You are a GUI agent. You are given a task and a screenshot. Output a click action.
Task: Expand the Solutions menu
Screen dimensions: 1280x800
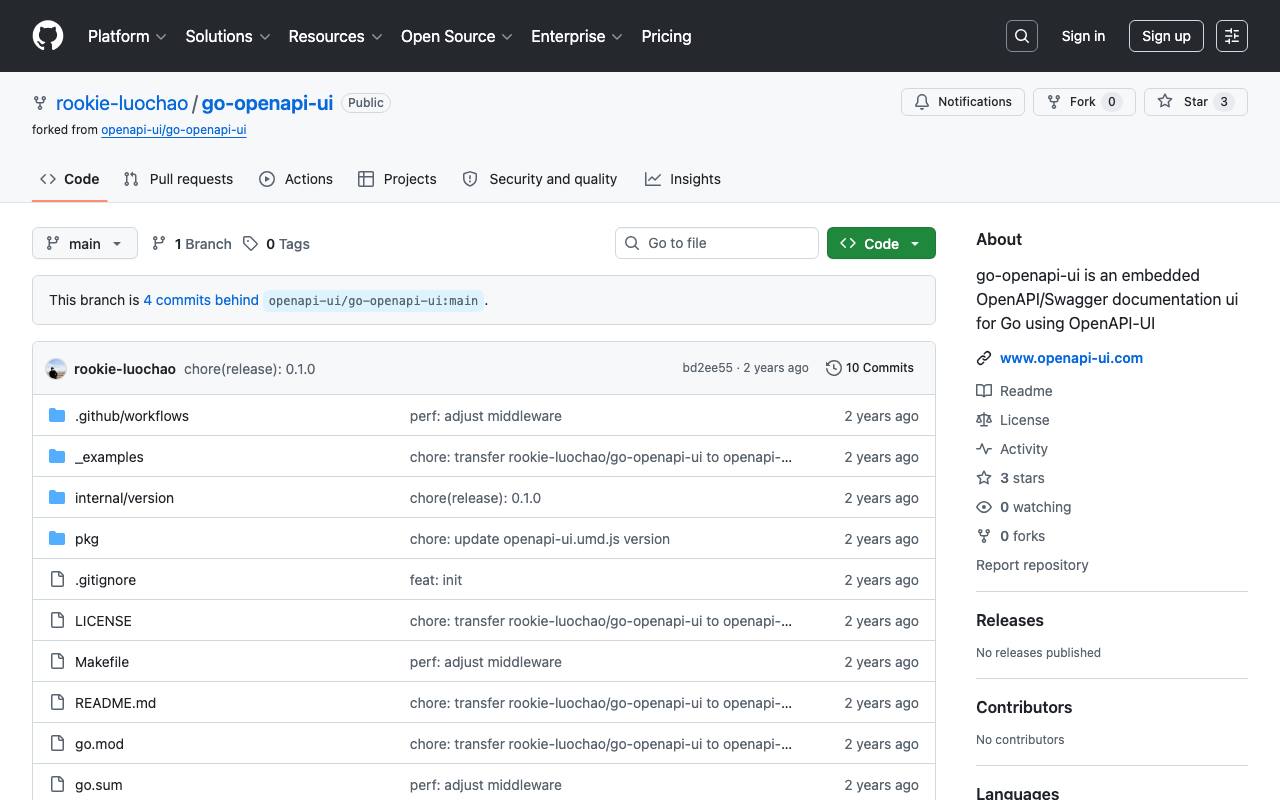click(228, 36)
